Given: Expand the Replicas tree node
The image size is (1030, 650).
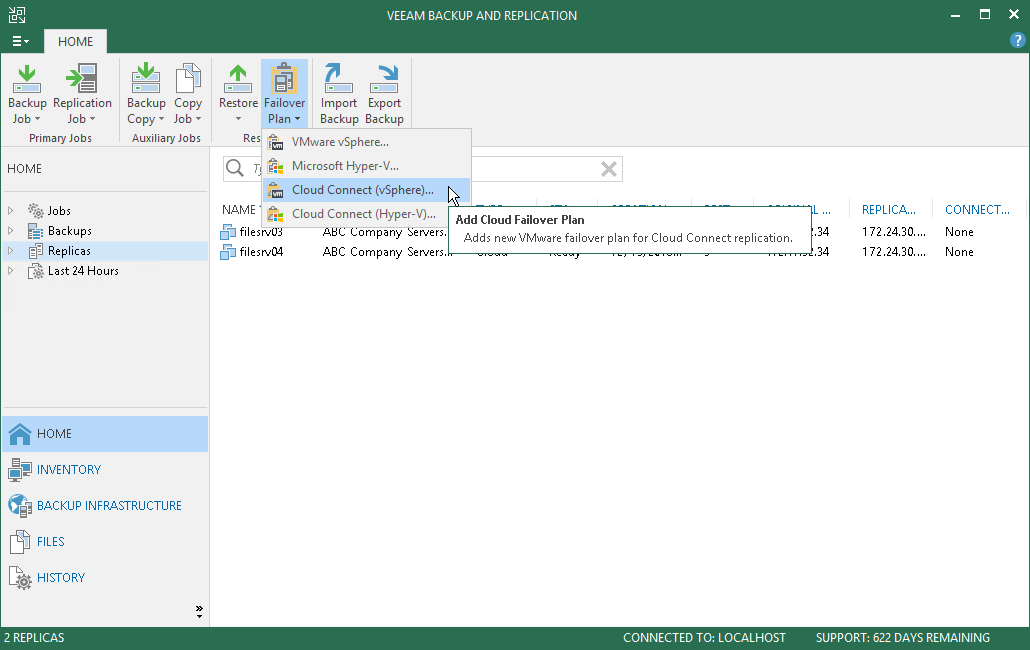Looking at the screenshot, I should point(11,251).
